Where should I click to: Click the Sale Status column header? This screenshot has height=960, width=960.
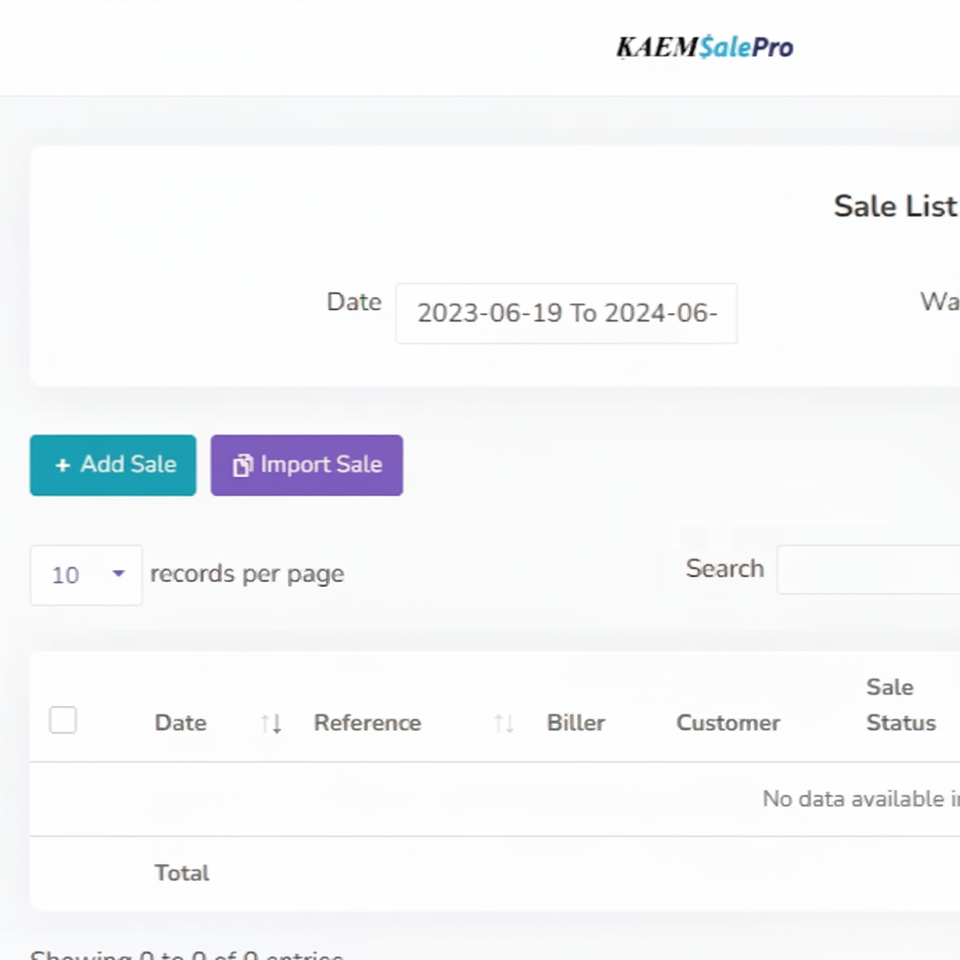point(900,705)
